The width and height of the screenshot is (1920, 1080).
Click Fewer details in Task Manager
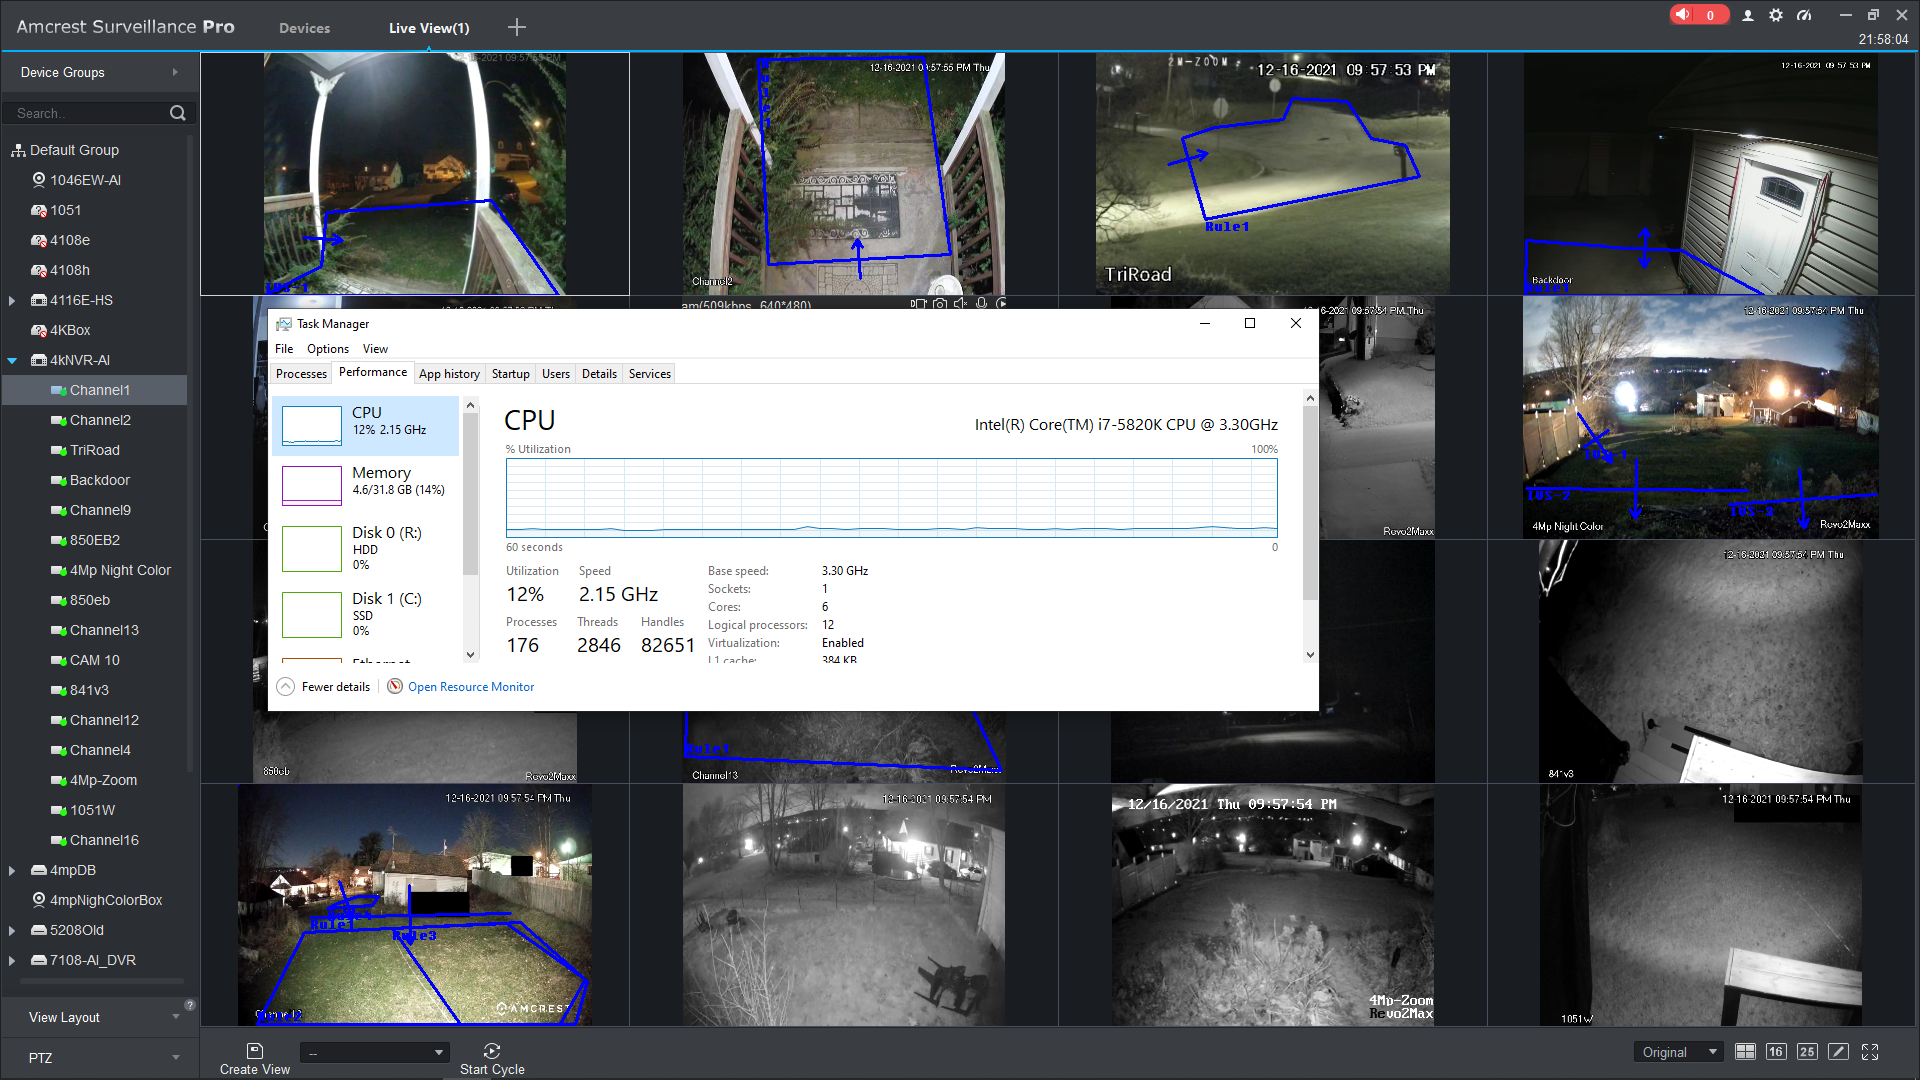[324, 687]
